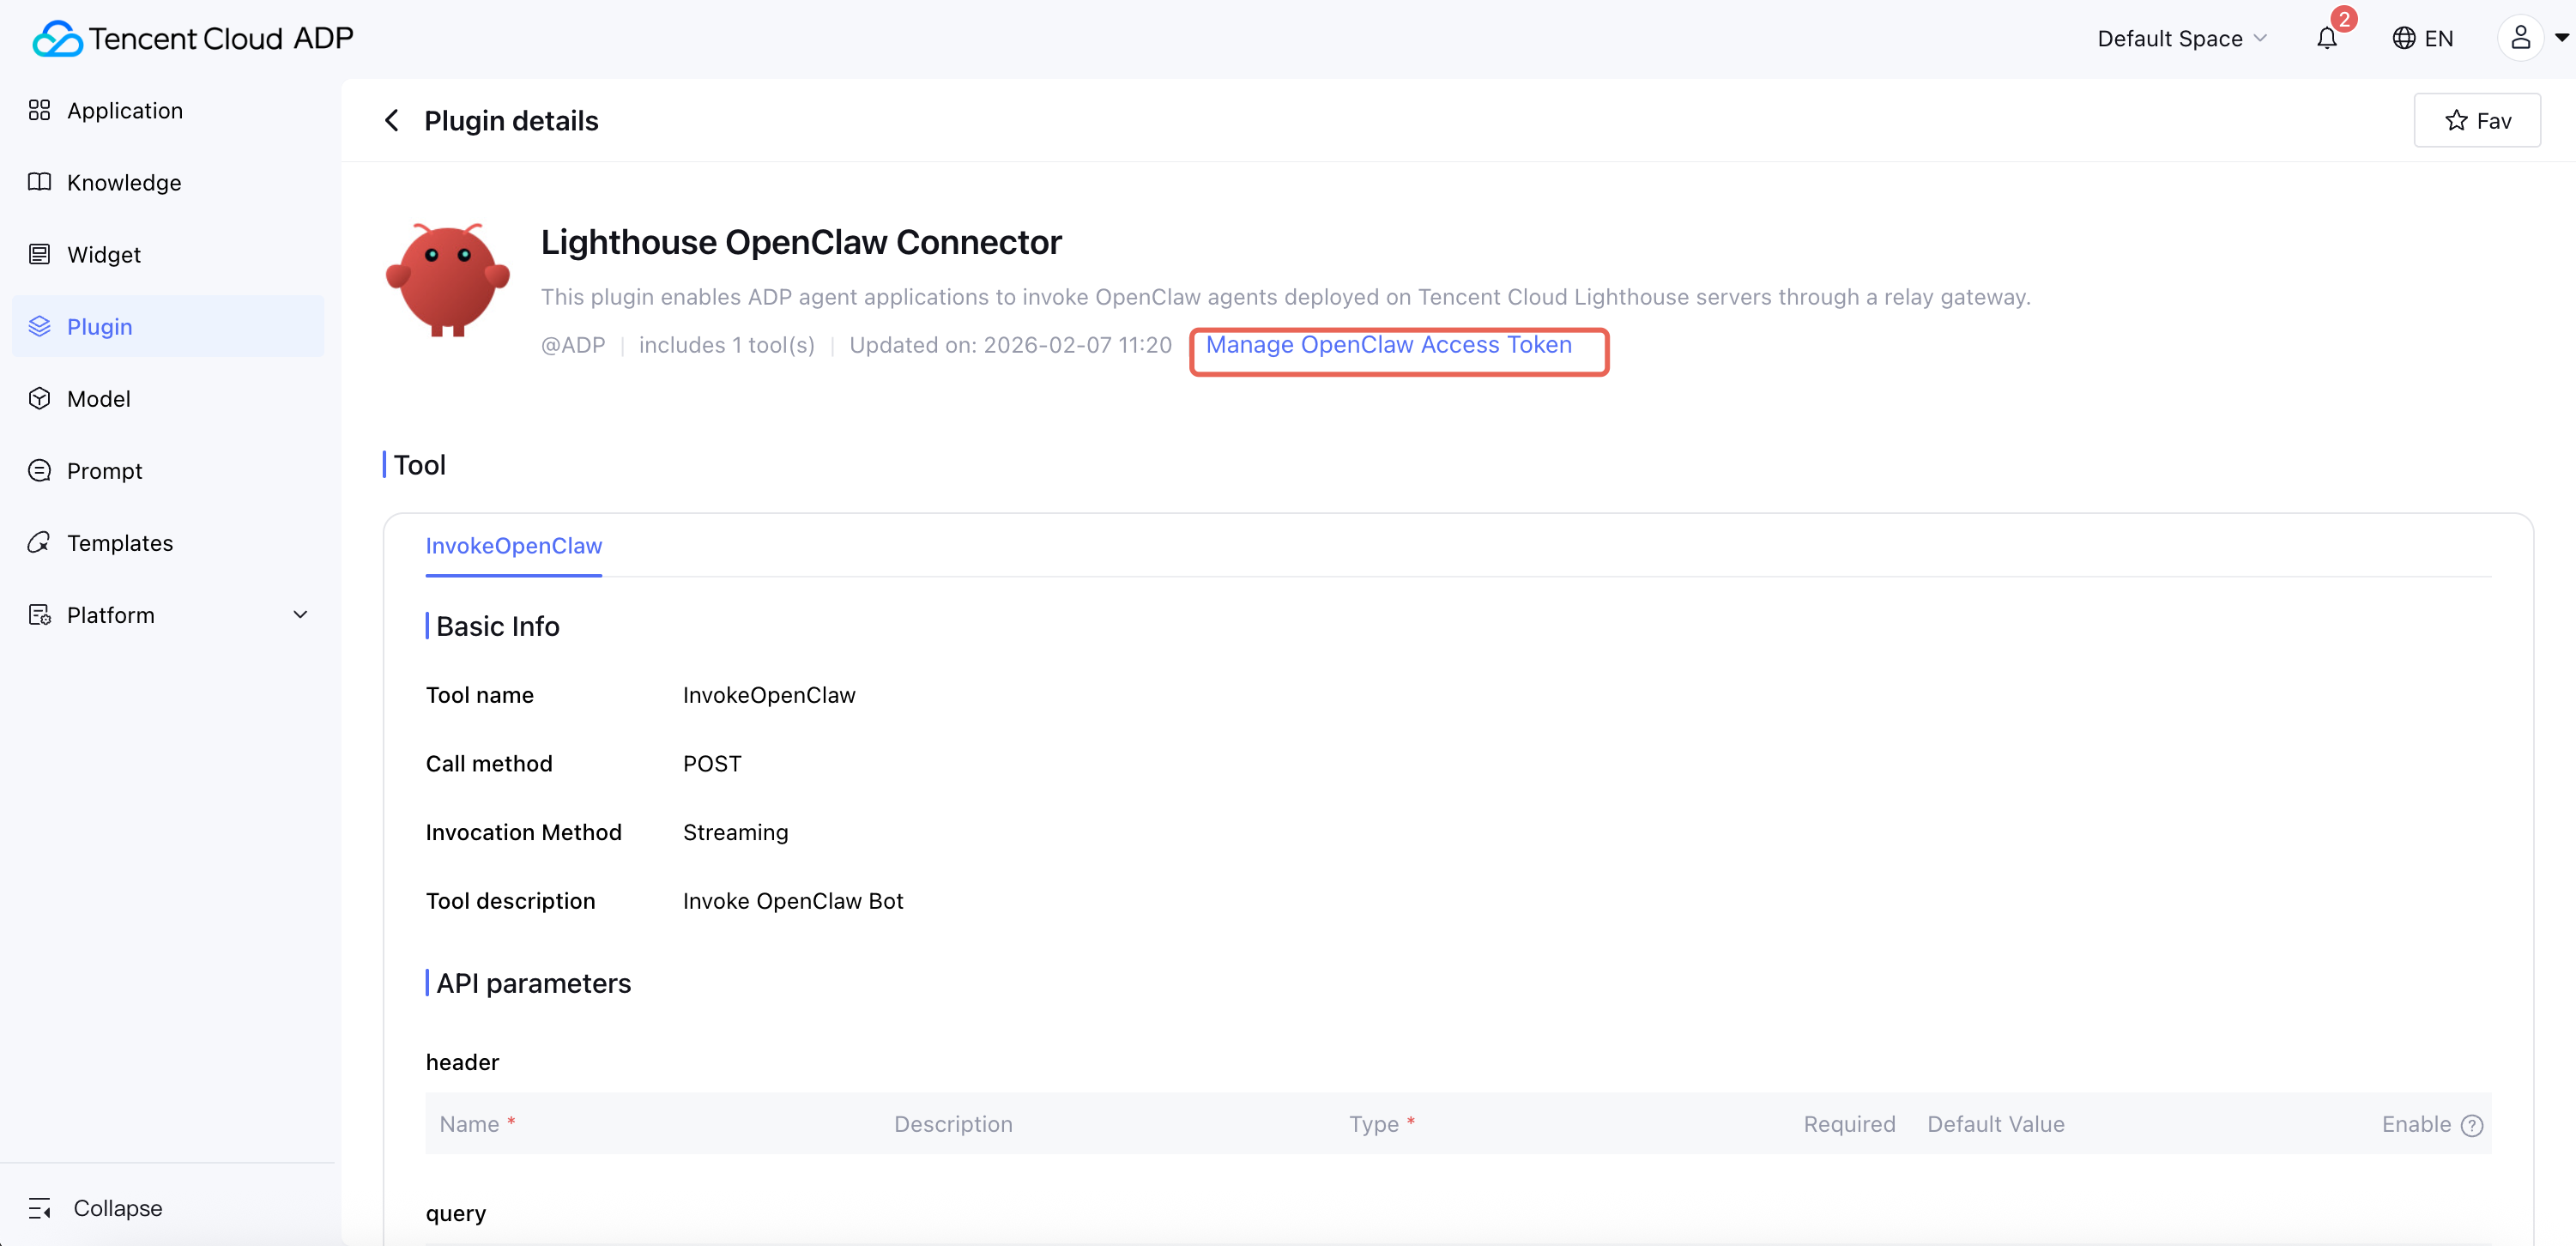This screenshot has height=1246, width=2576.
Task: Open the notifications bell
Action: click(2327, 38)
